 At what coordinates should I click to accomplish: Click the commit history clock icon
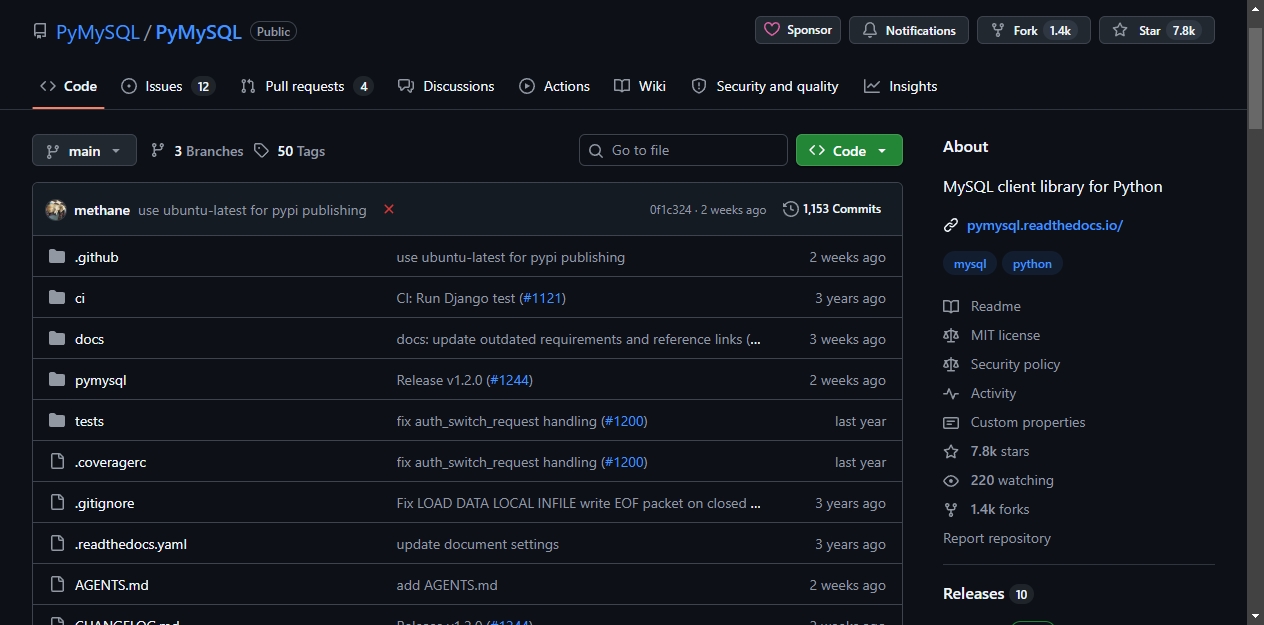coord(791,209)
